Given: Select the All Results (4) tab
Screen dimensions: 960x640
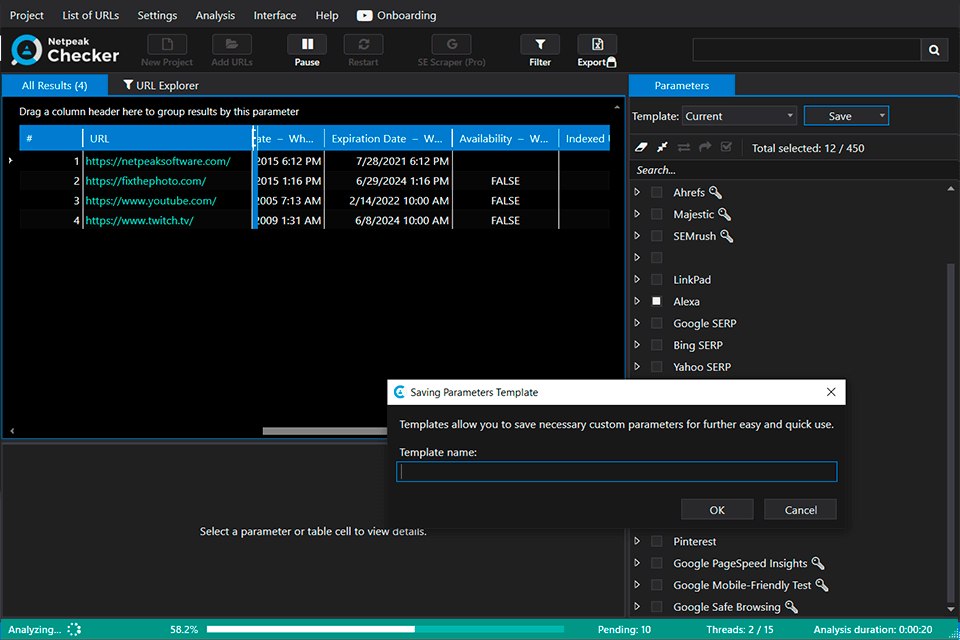Looking at the screenshot, I should click(x=54, y=85).
